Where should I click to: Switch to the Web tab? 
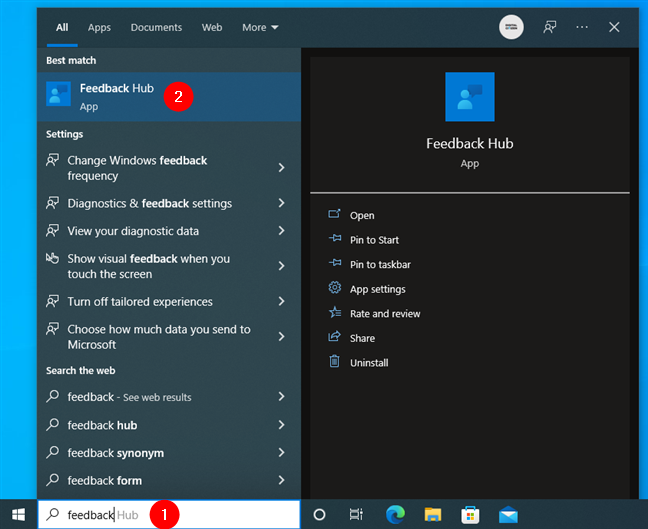[212, 28]
